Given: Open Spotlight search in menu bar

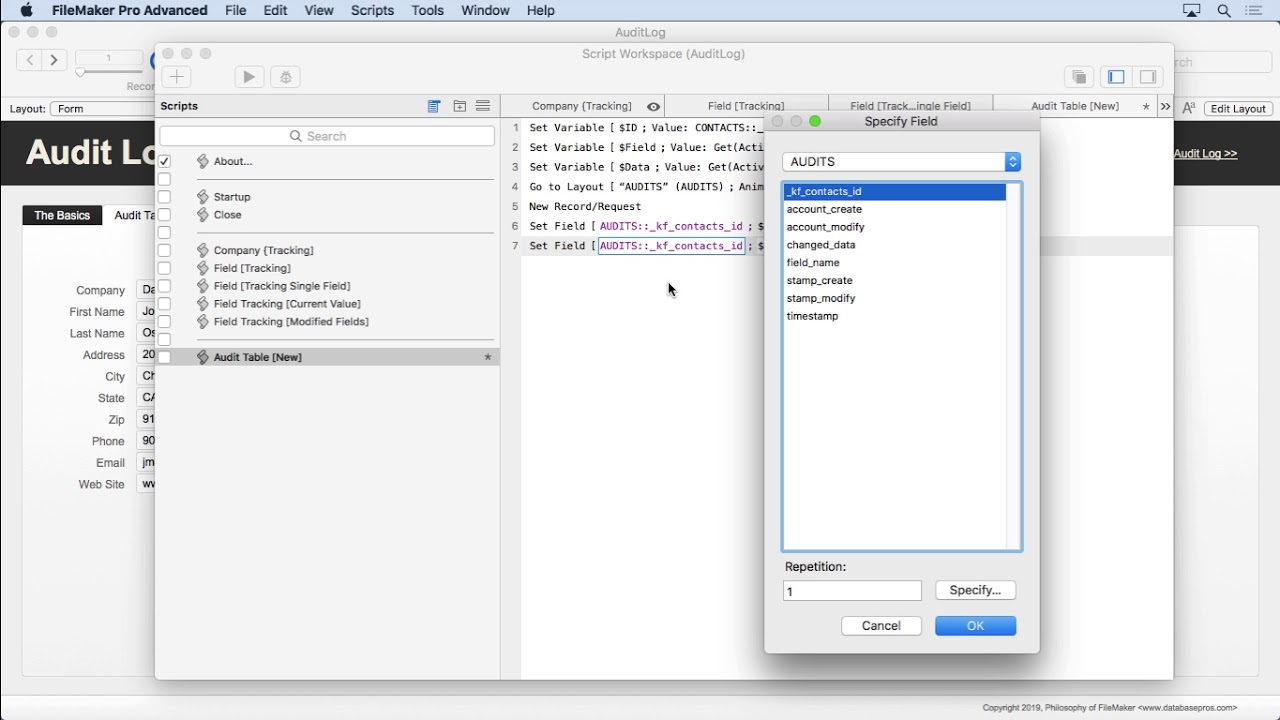Looking at the screenshot, I should (x=1224, y=10).
